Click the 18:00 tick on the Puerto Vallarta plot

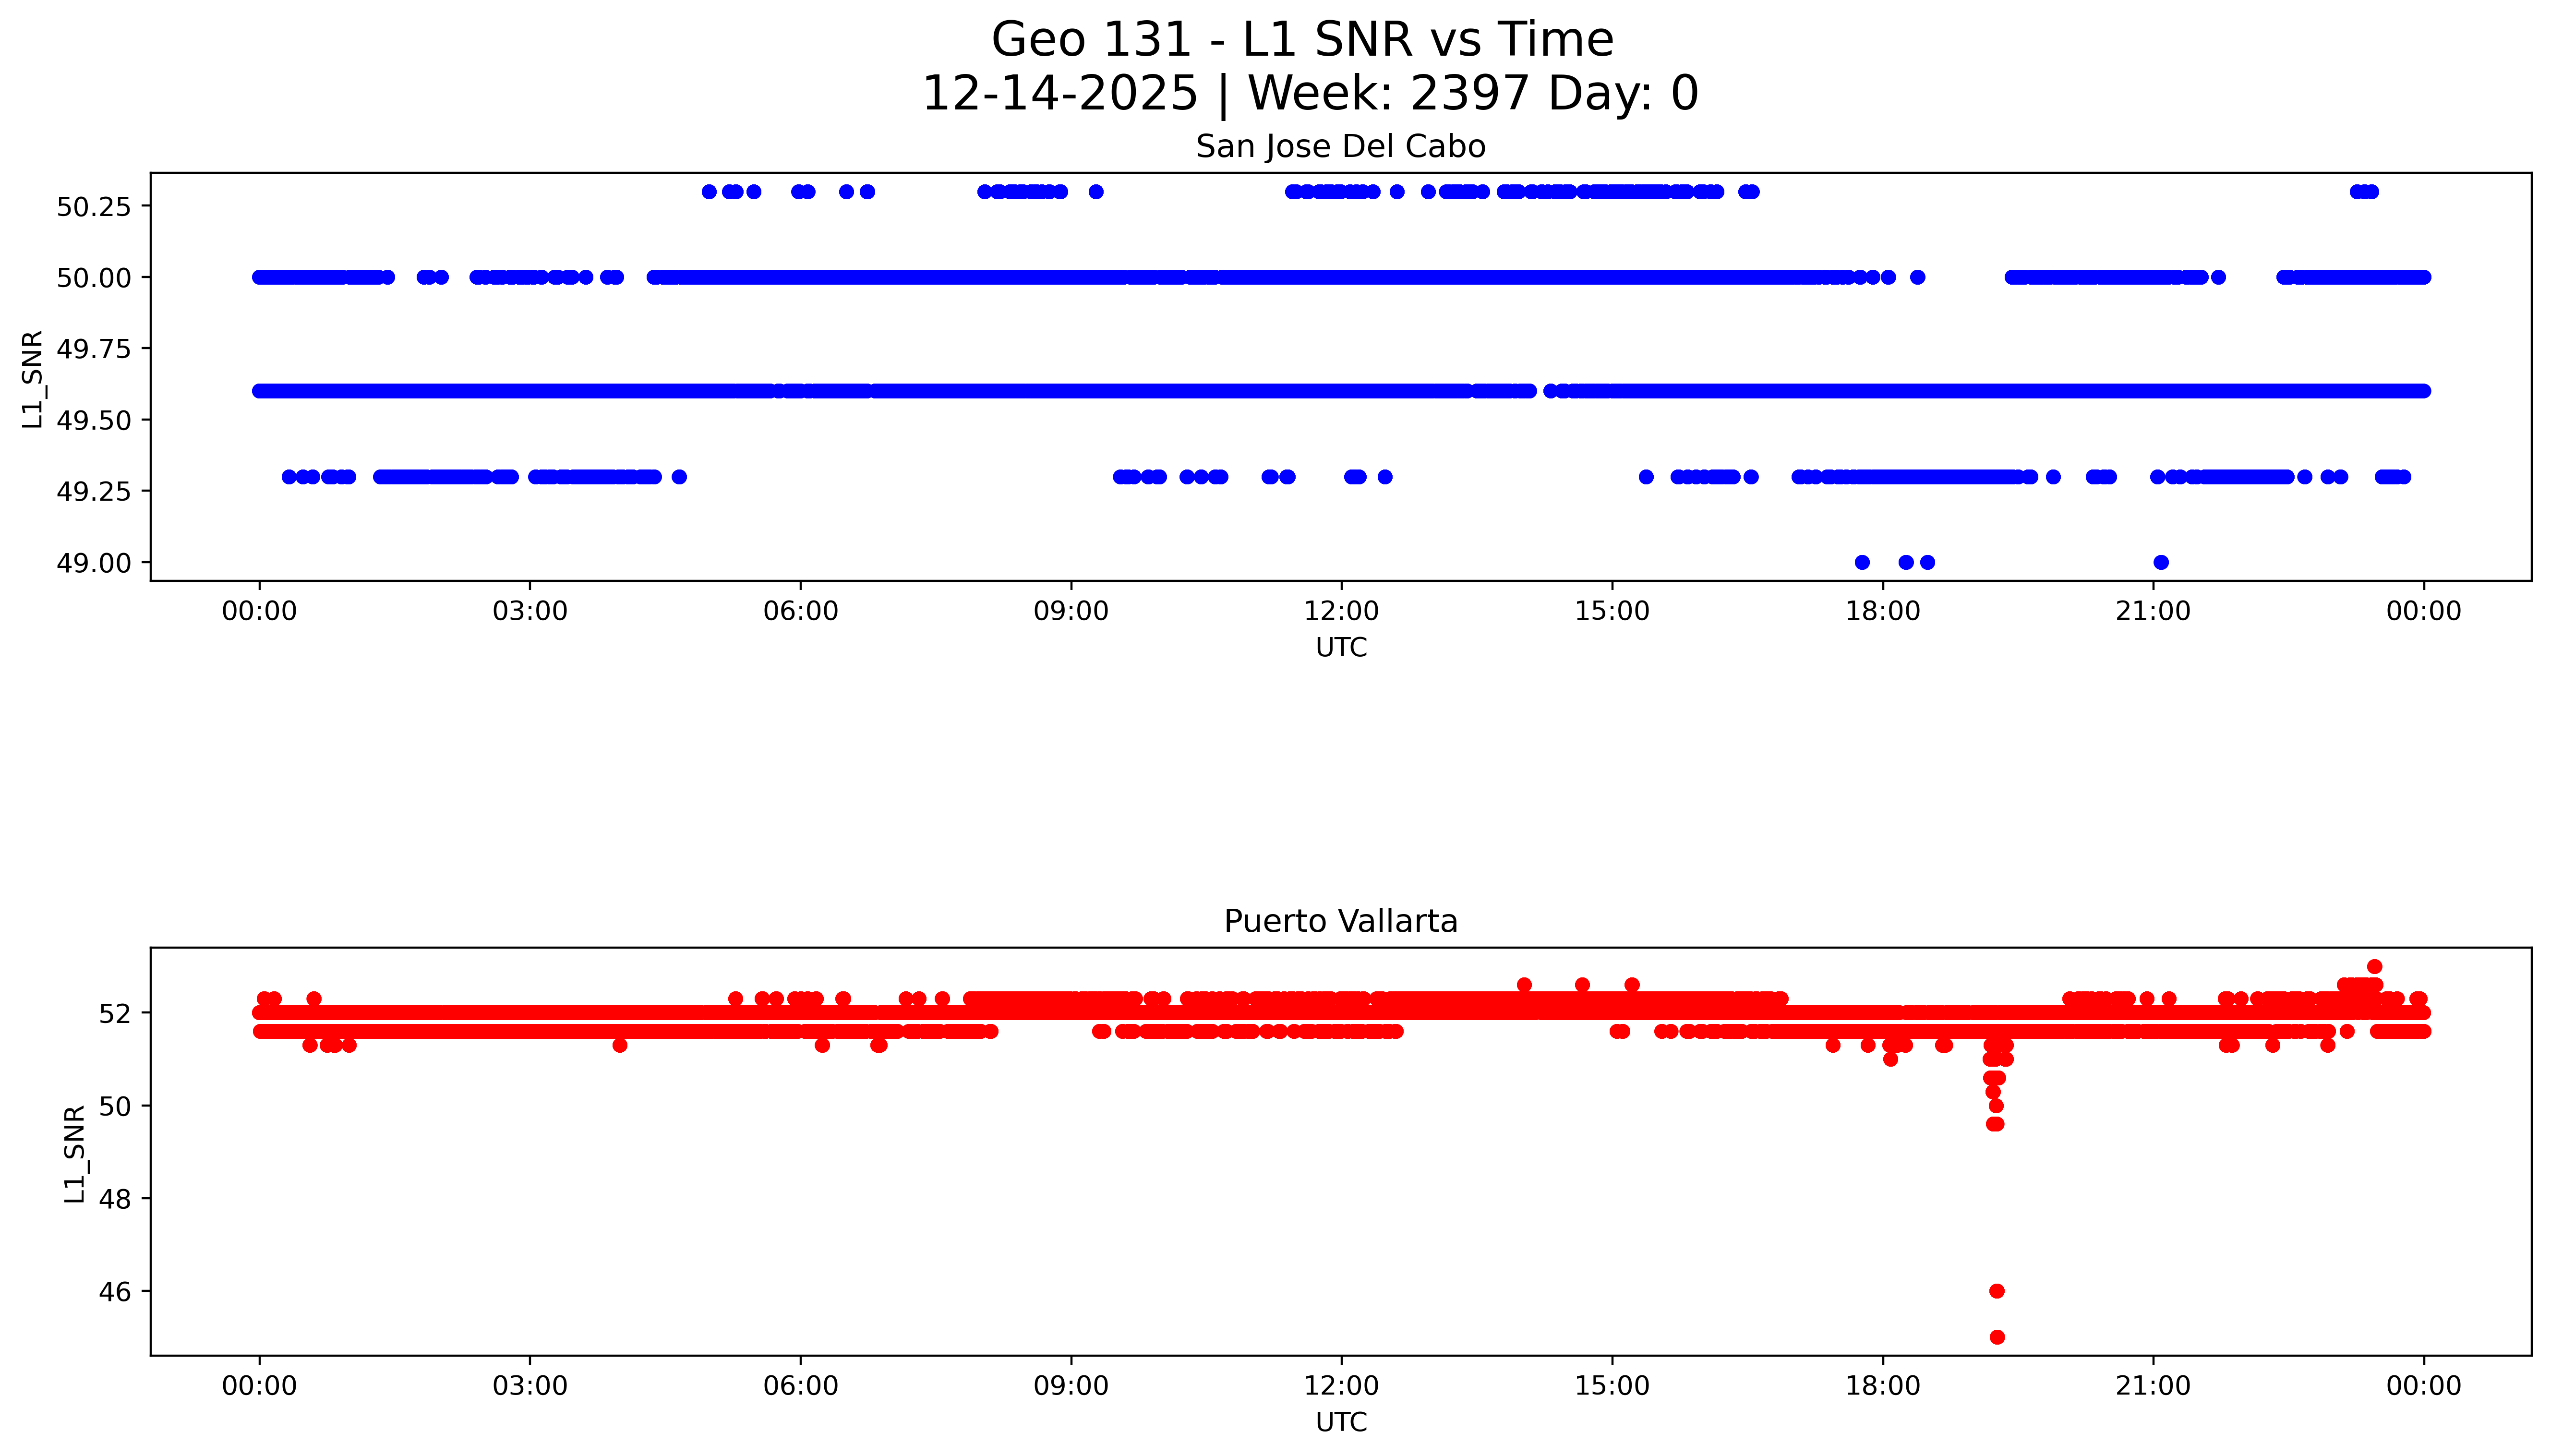[1882, 1386]
